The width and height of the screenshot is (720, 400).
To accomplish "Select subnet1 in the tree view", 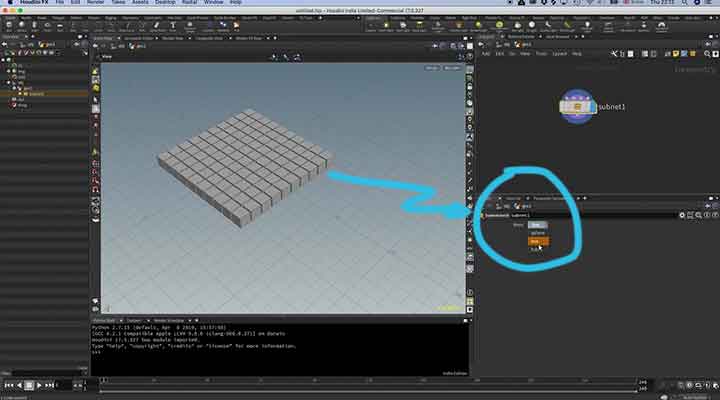I will coord(36,94).
